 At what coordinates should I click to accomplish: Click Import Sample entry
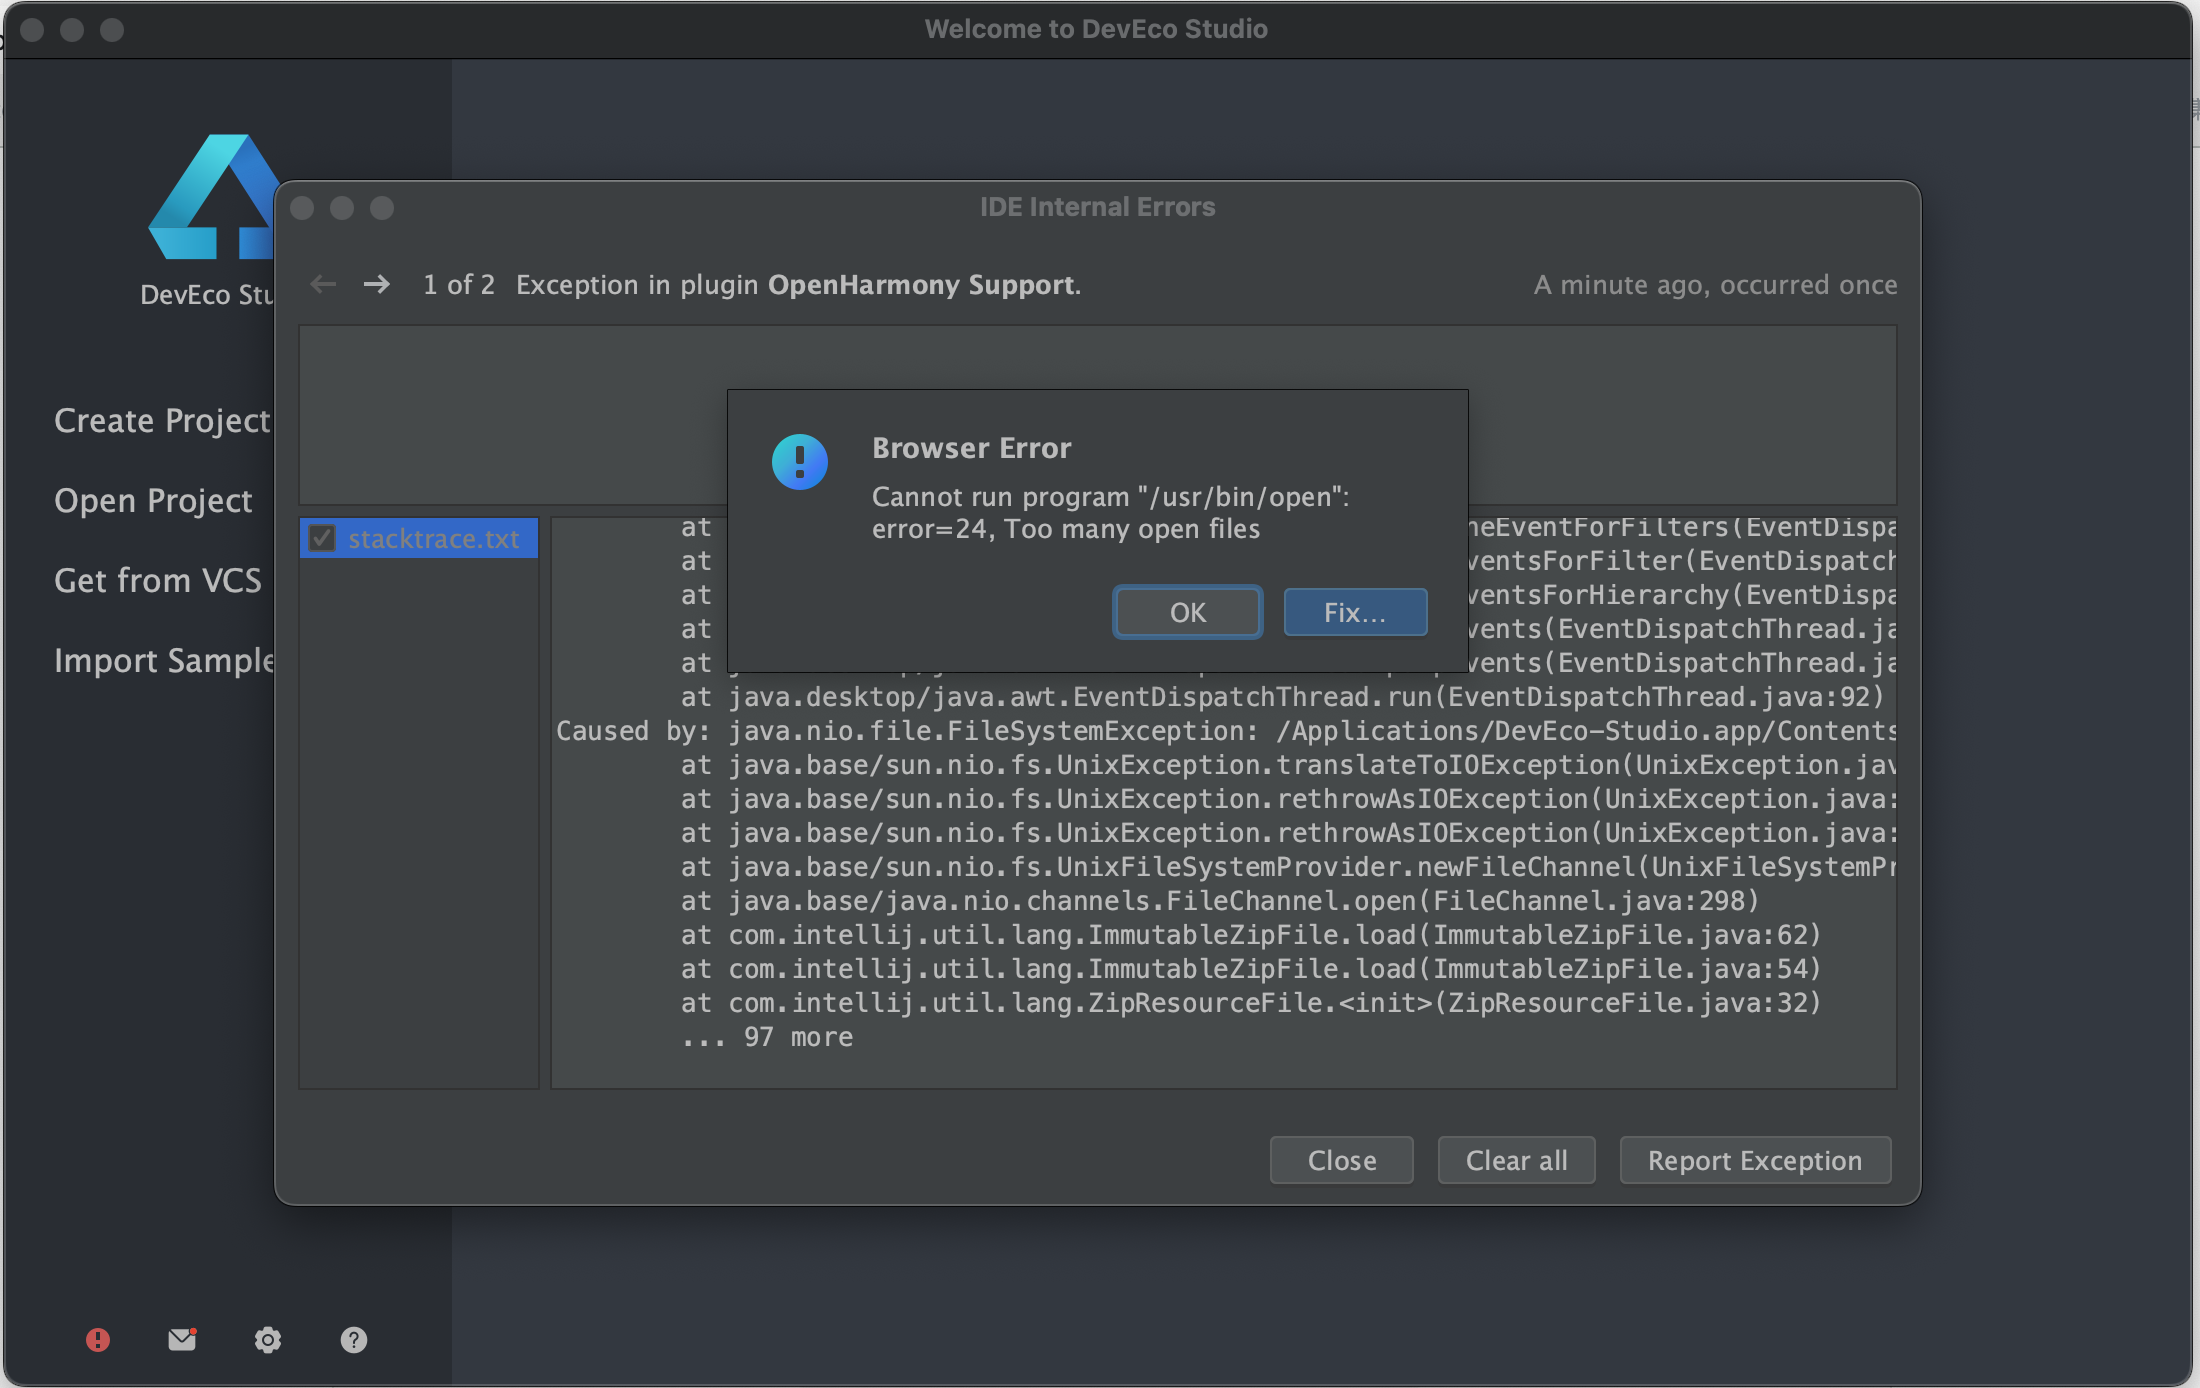pyautogui.click(x=164, y=660)
